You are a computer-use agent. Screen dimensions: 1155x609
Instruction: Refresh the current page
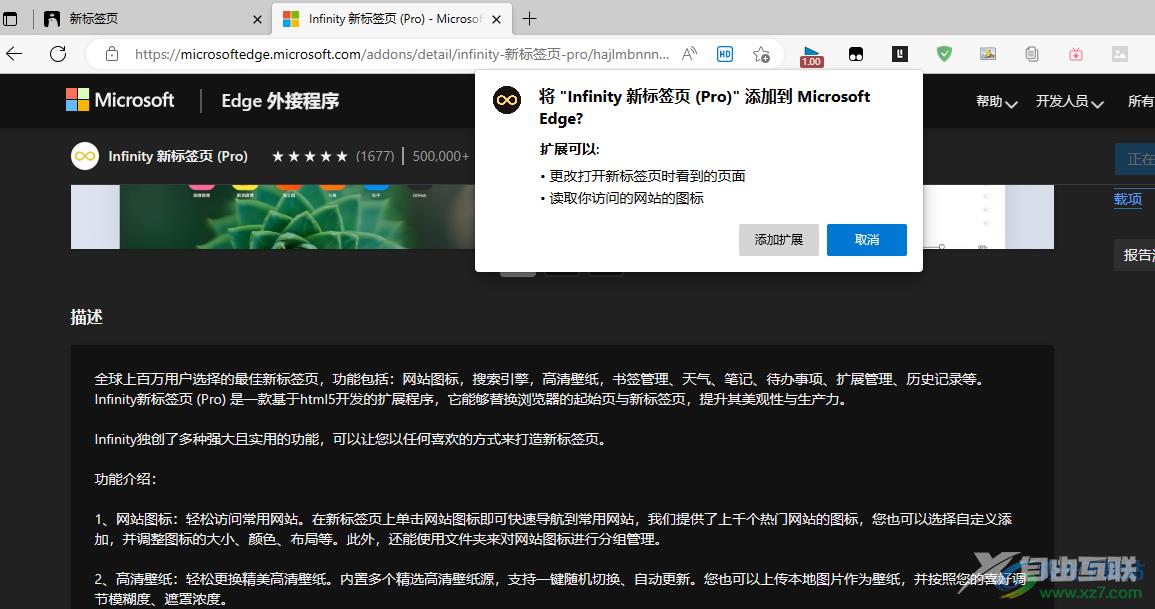58,54
